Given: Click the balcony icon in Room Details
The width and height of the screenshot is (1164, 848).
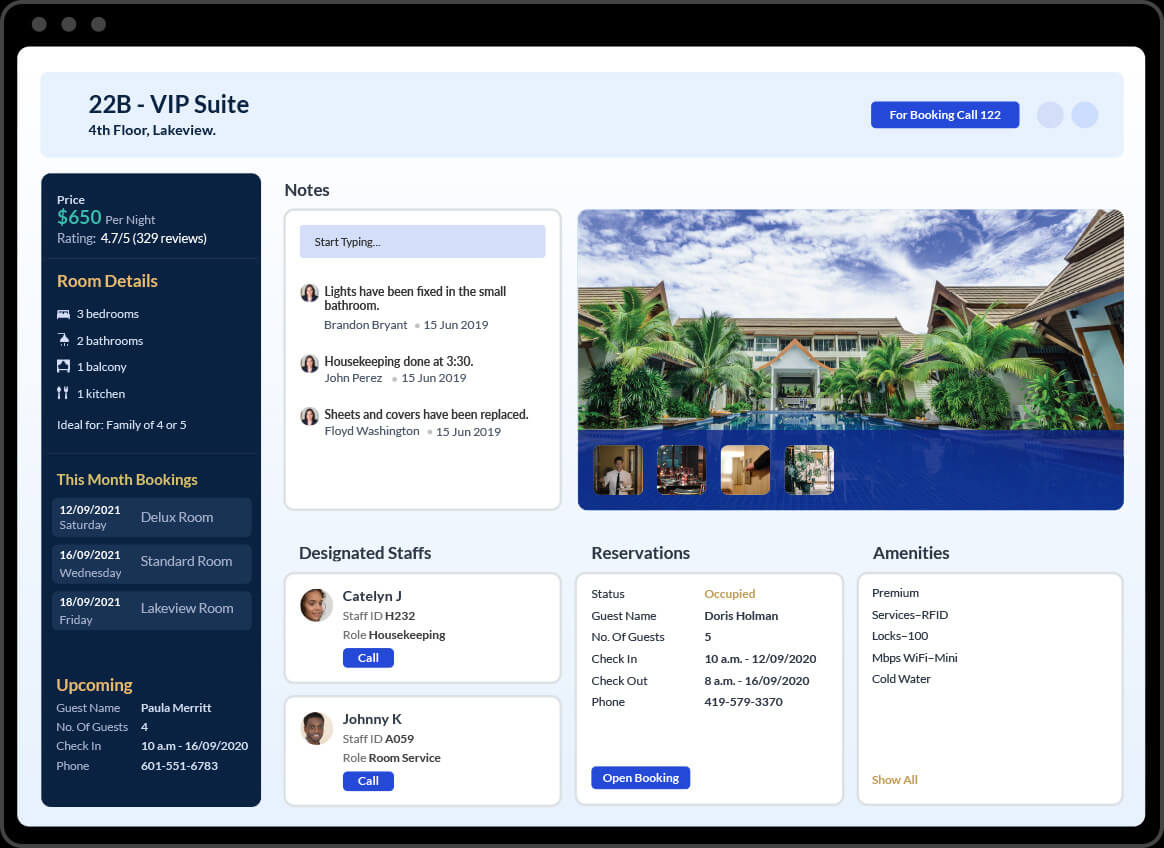Looking at the screenshot, I should click(x=63, y=367).
